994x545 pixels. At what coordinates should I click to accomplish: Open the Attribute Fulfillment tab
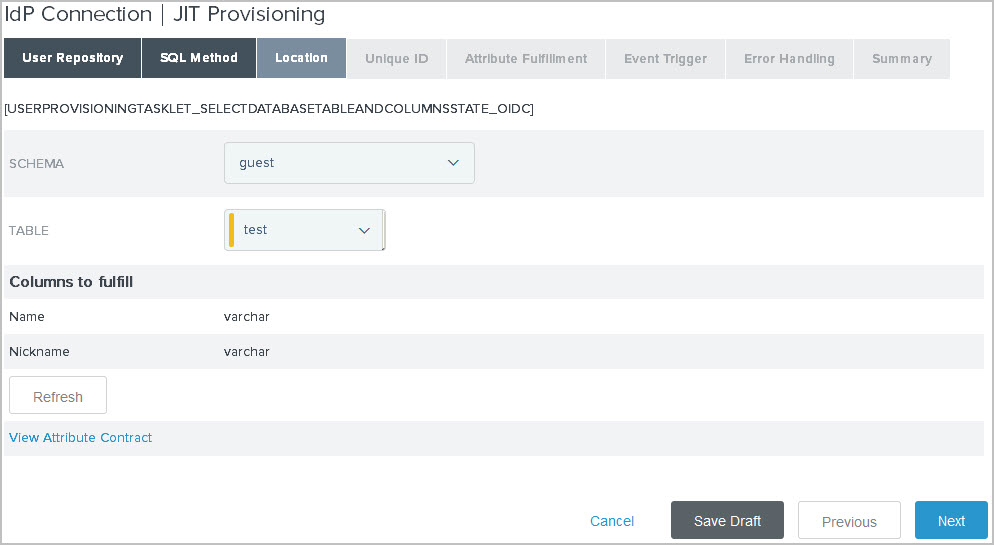526,59
